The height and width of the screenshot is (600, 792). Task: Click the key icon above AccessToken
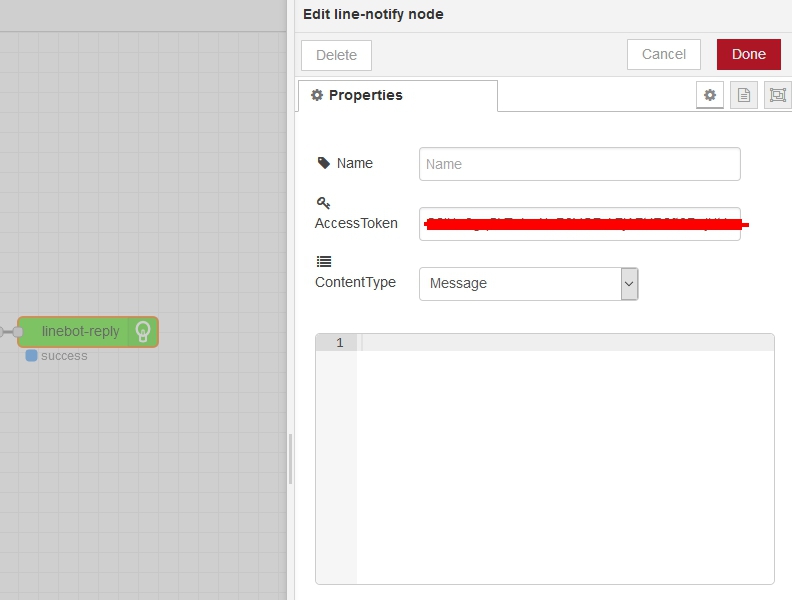click(x=323, y=203)
